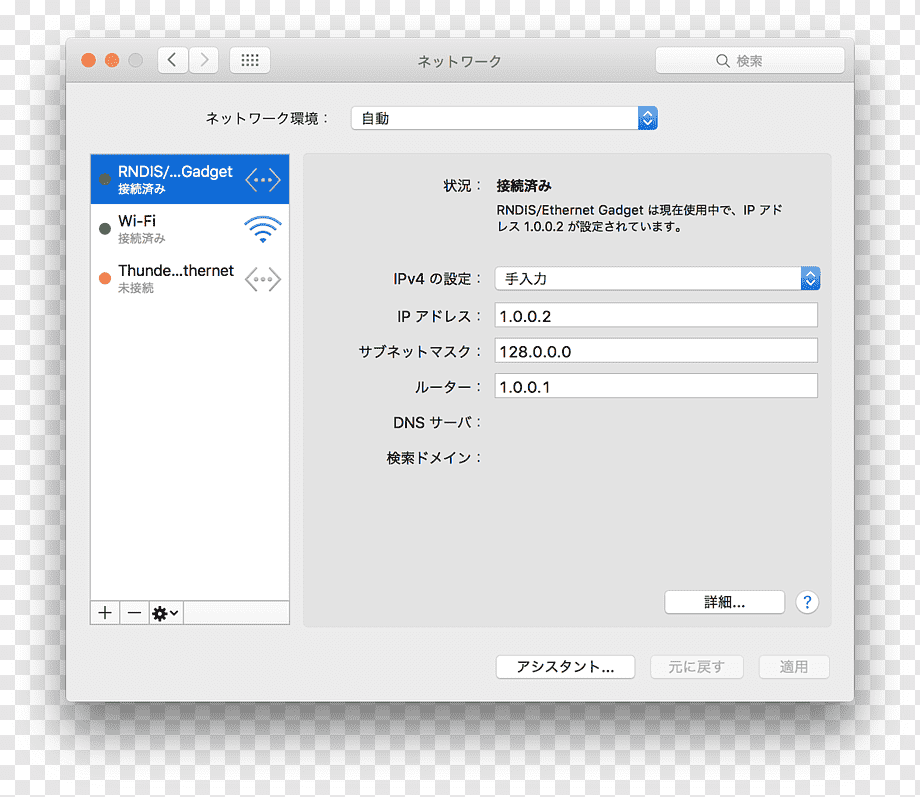Focus the IP アドレス field
Image resolution: width=920 pixels, height=797 pixels.
[656, 316]
